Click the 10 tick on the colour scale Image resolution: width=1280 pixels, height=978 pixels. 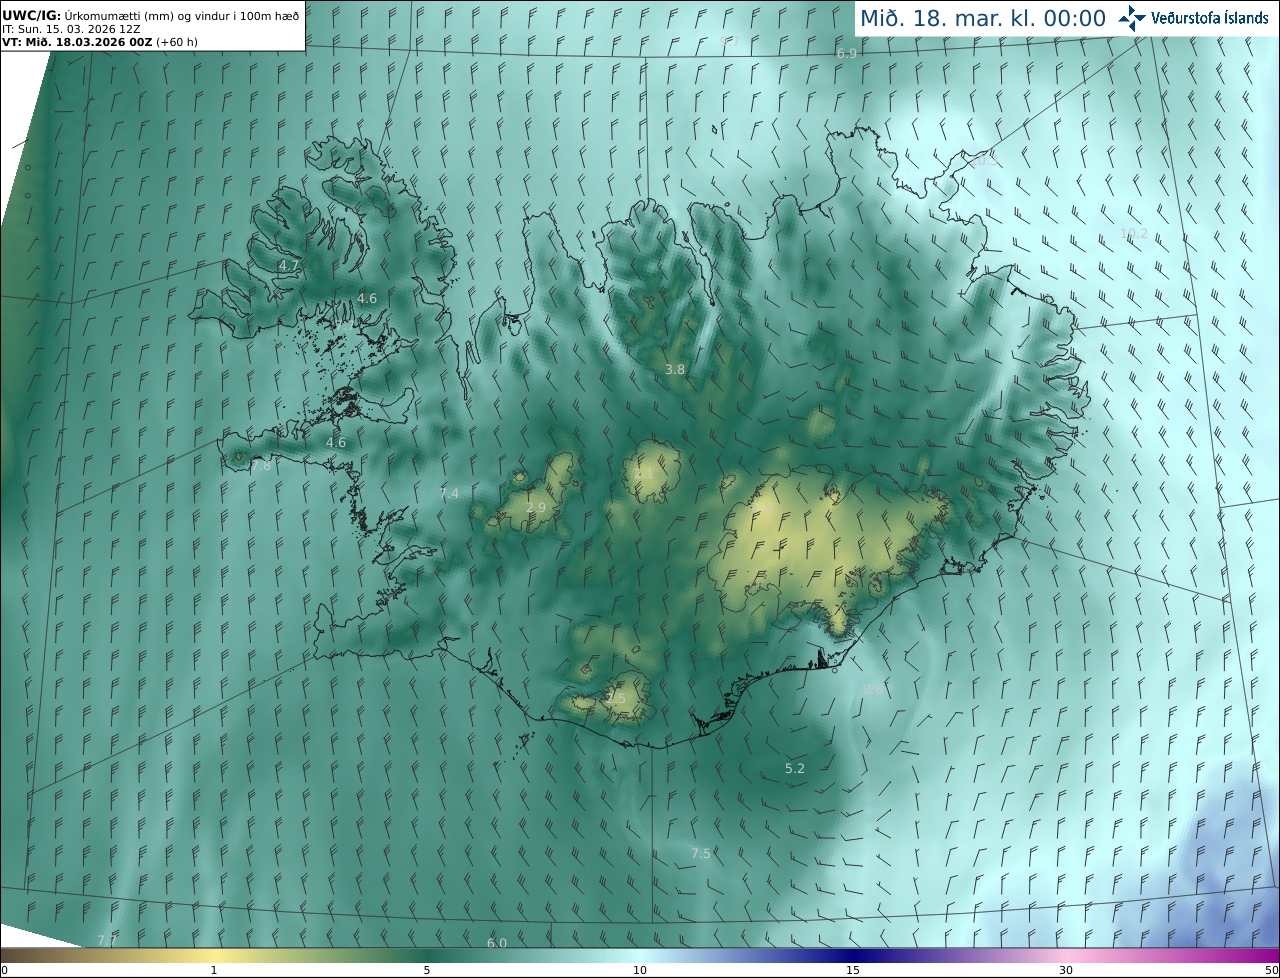click(x=640, y=970)
